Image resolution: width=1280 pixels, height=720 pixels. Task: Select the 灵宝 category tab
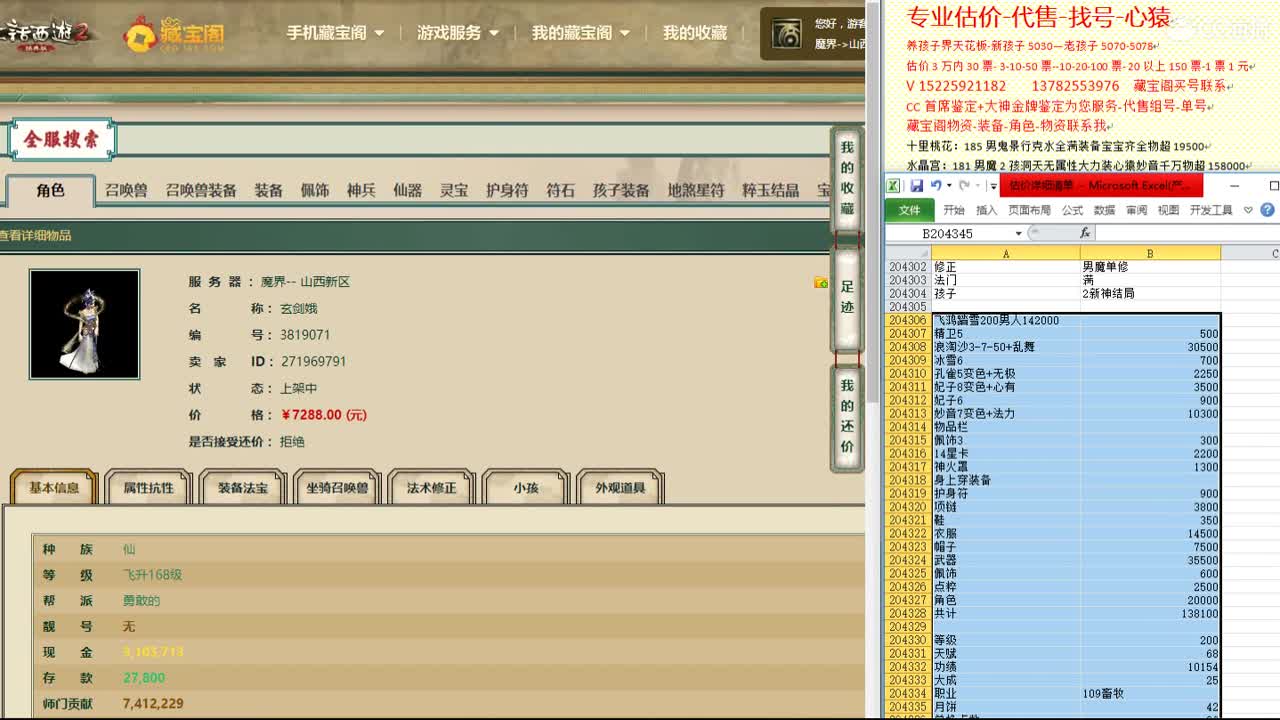coord(454,190)
